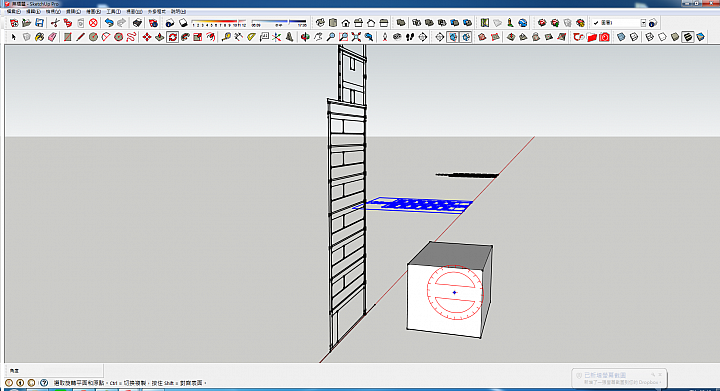This screenshot has width=720, height=391.
Task: Choose the Follow Me tool
Action: point(186,37)
